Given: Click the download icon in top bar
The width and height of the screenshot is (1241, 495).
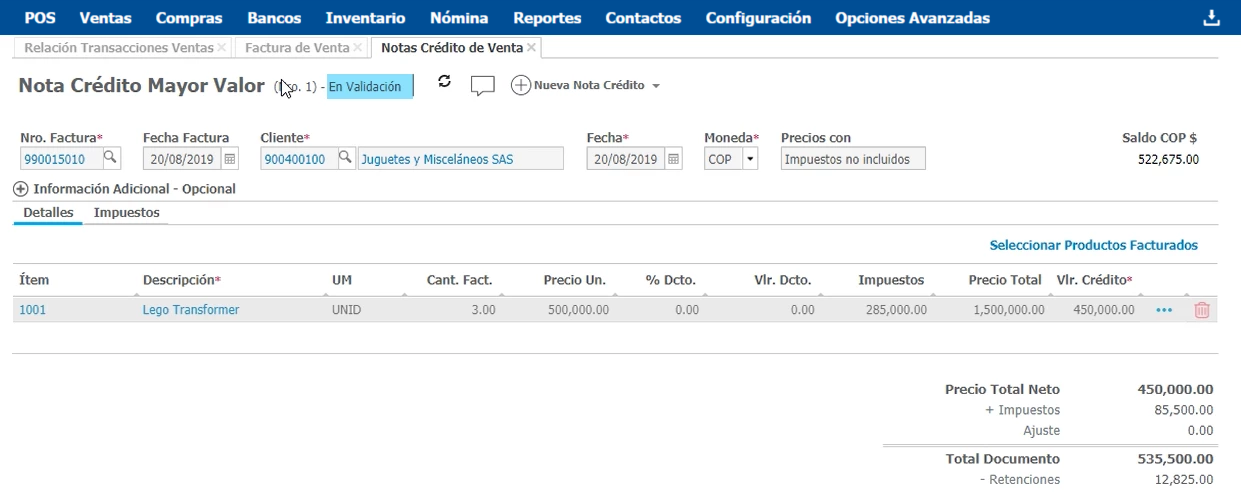Looking at the screenshot, I should pyautogui.click(x=1211, y=18).
